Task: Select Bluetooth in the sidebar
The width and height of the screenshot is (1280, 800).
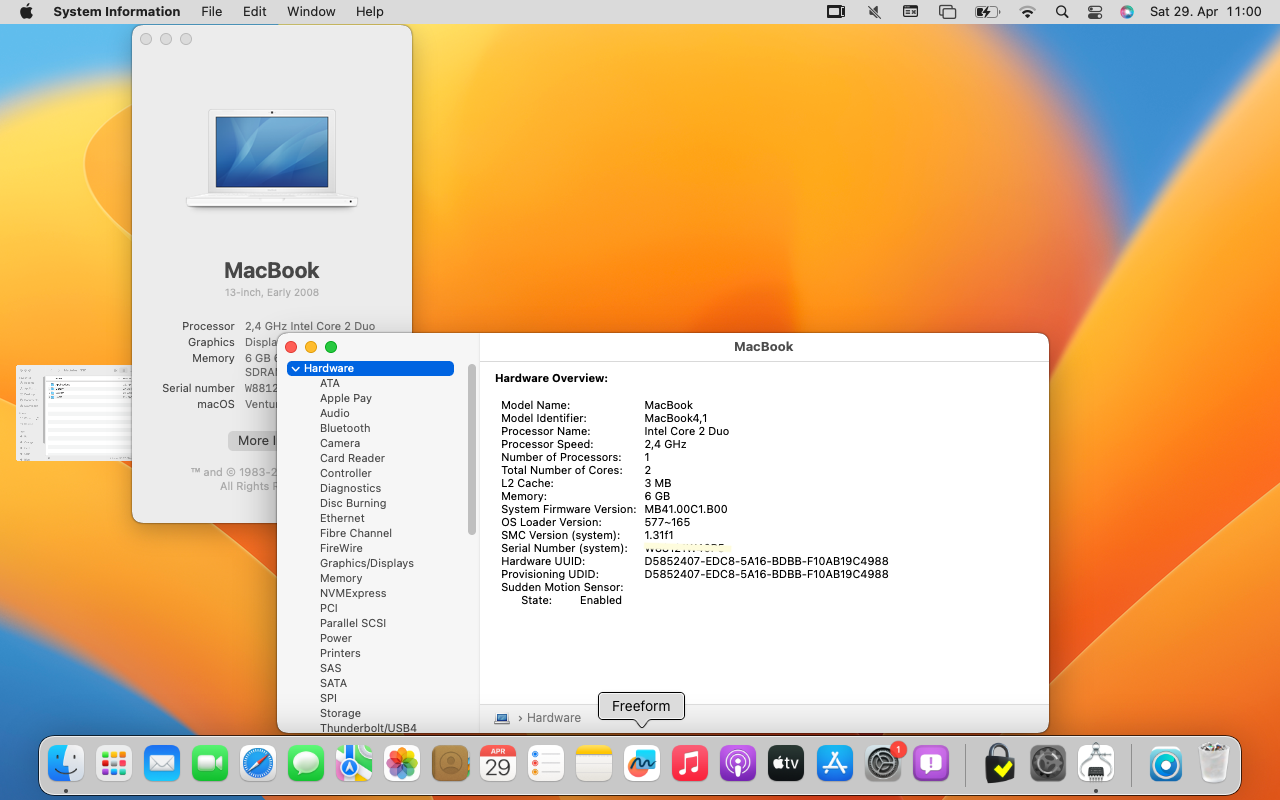Action: click(345, 429)
